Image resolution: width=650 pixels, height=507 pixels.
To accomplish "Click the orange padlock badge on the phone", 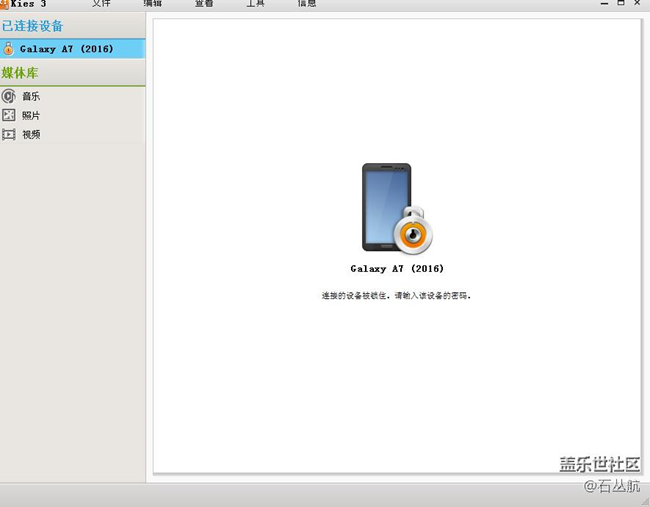I will click(x=412, y=233).
